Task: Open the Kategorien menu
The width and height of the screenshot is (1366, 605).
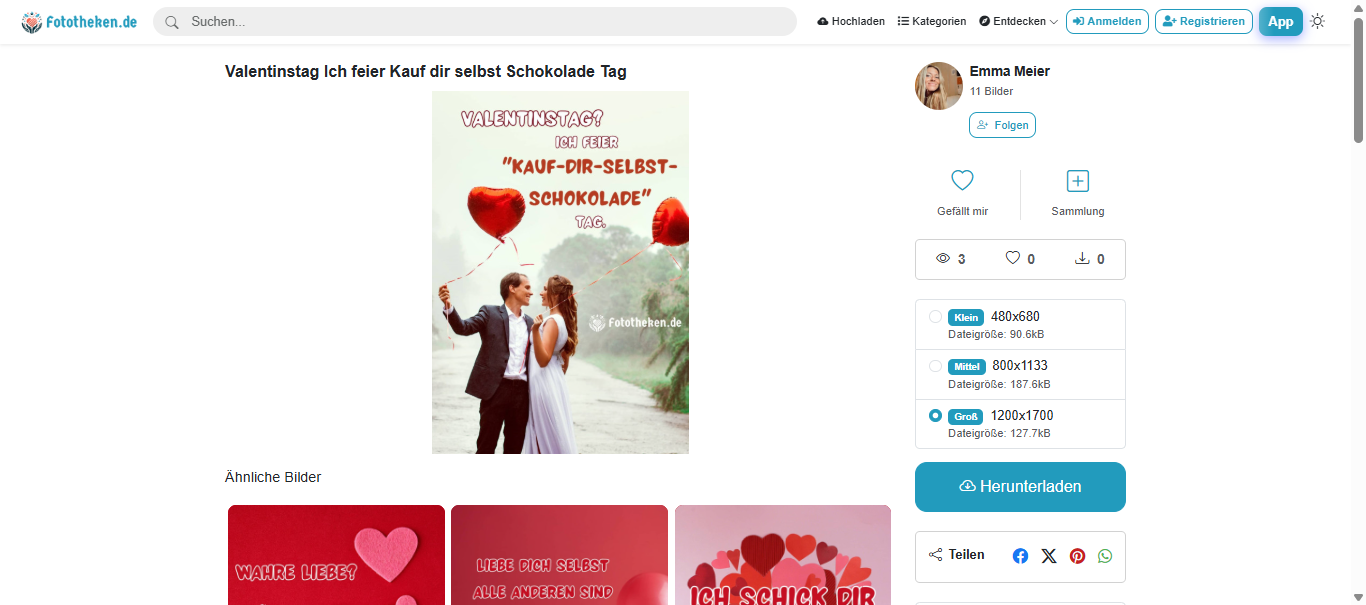Action: click(932, 21)
